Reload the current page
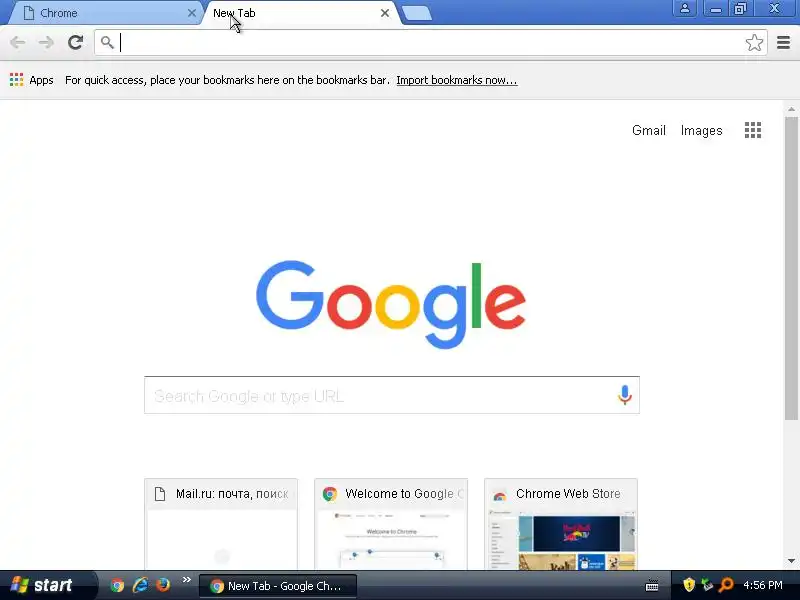Screen dimensions: 800x600 coord(76,42)
